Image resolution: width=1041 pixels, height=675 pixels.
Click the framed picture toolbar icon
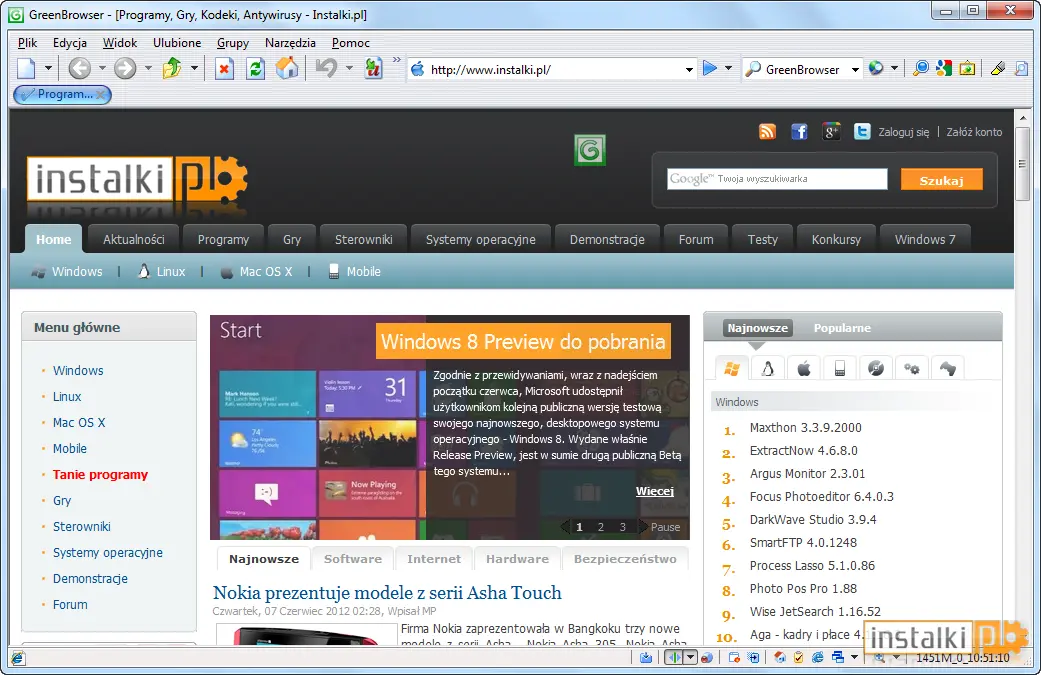click(967, 68)
